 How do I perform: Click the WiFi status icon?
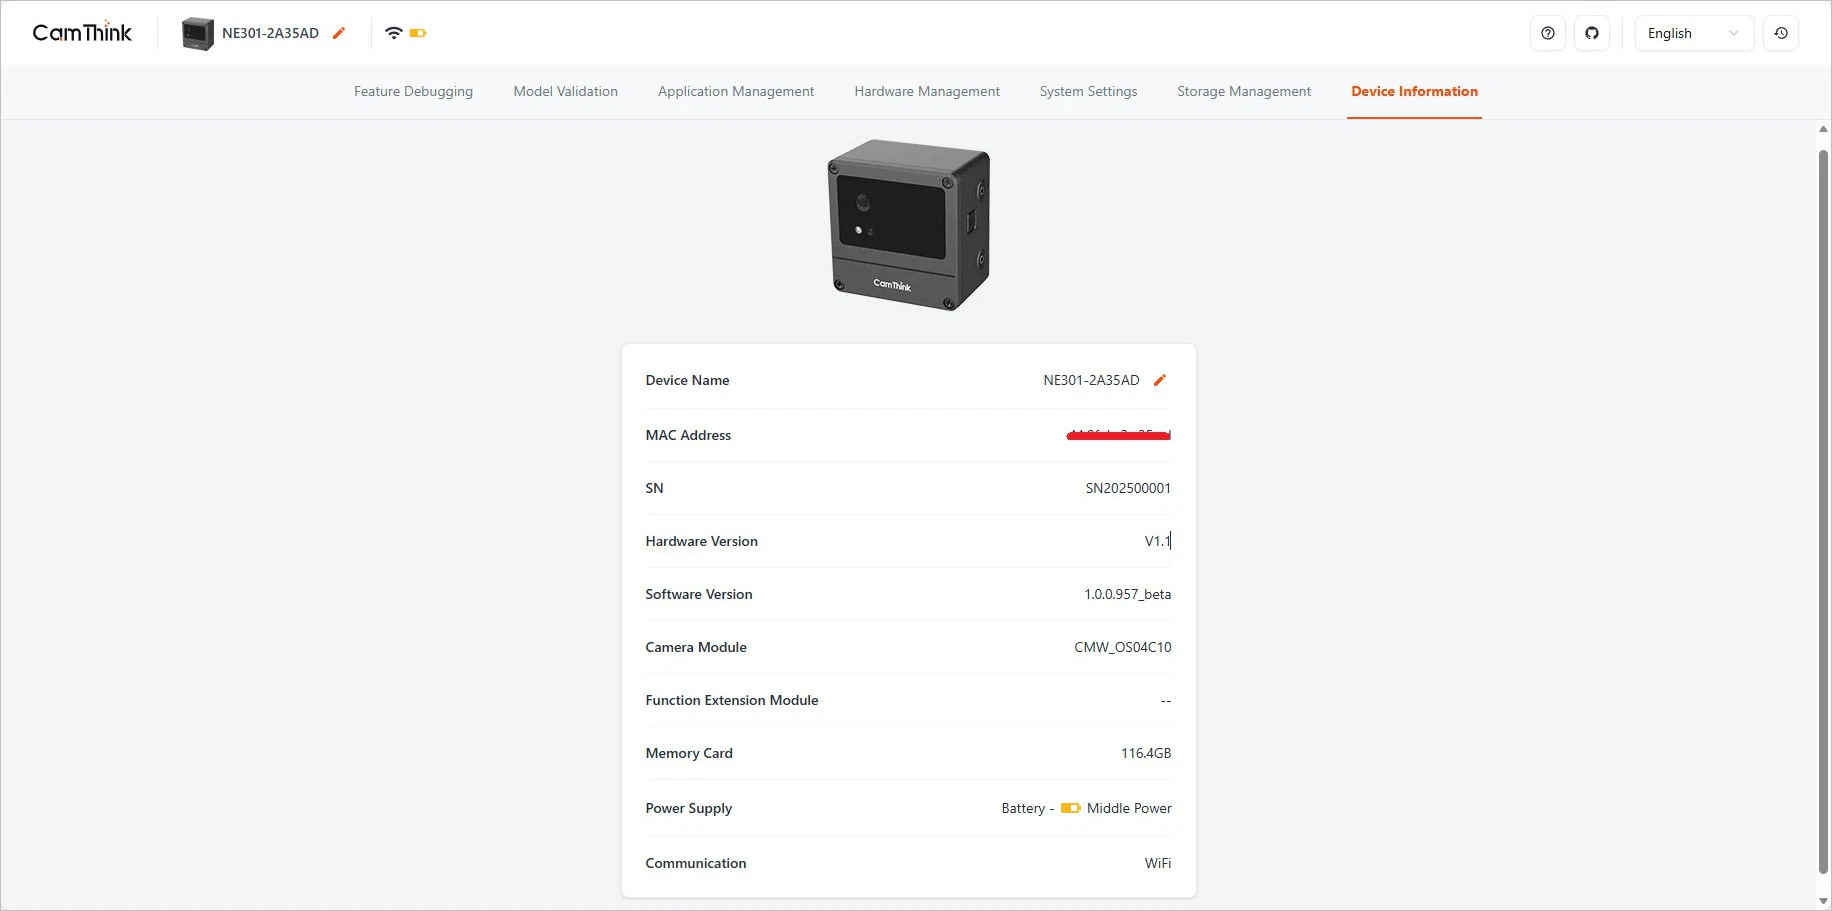pos(393,33)
